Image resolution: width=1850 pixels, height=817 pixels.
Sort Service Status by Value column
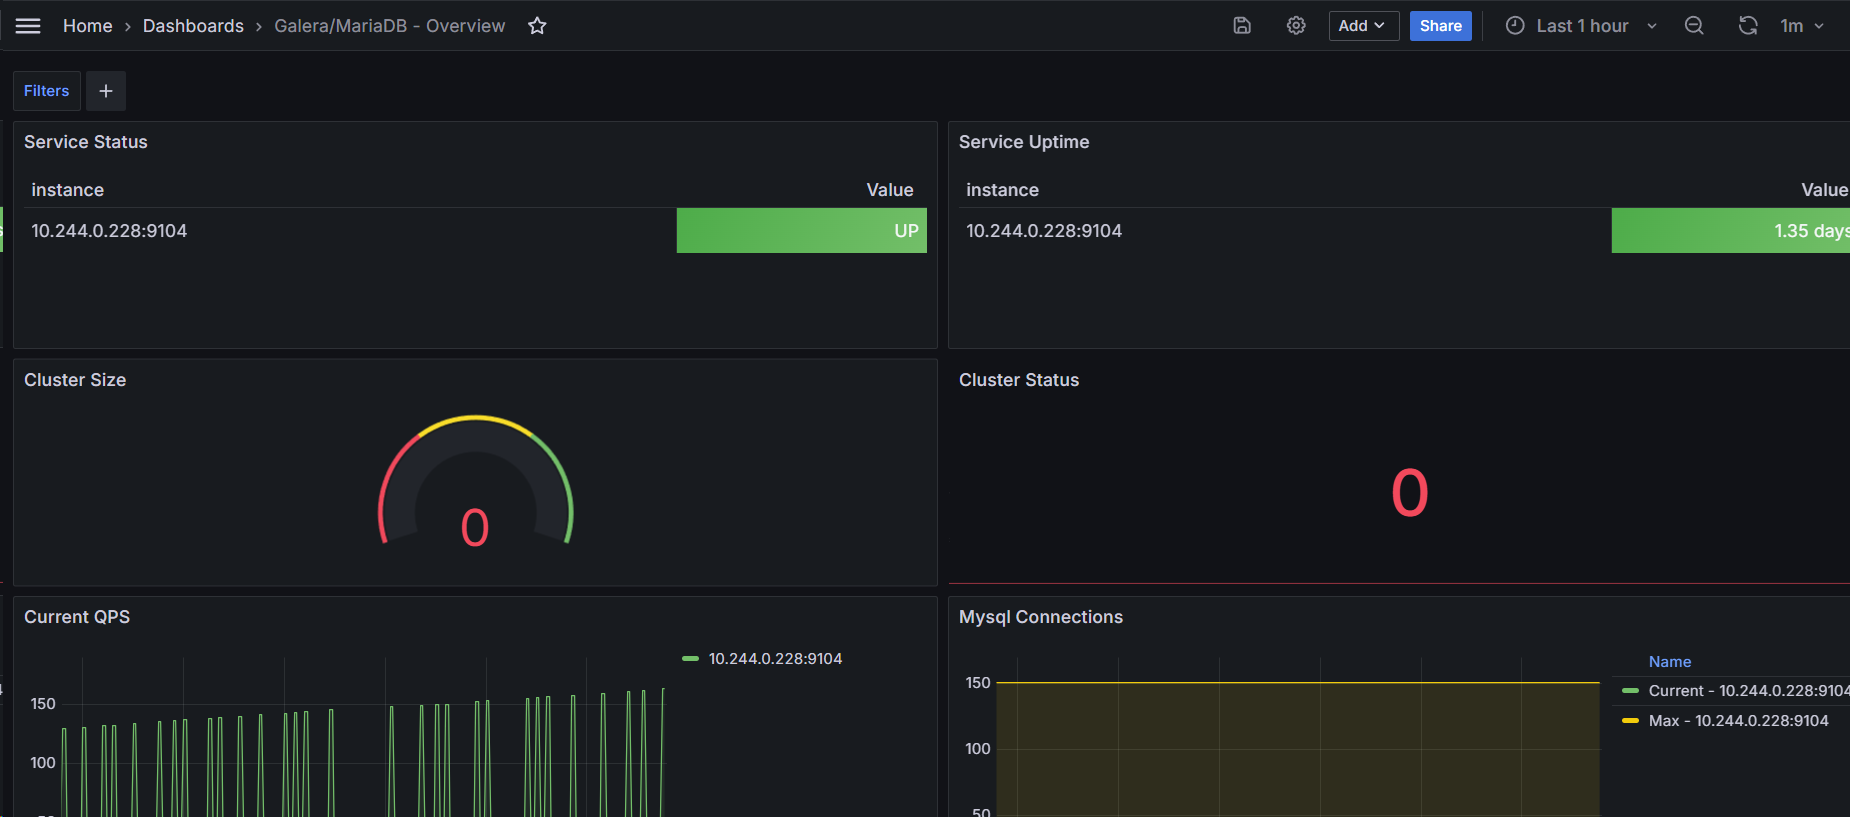click(x=890, y=190)
